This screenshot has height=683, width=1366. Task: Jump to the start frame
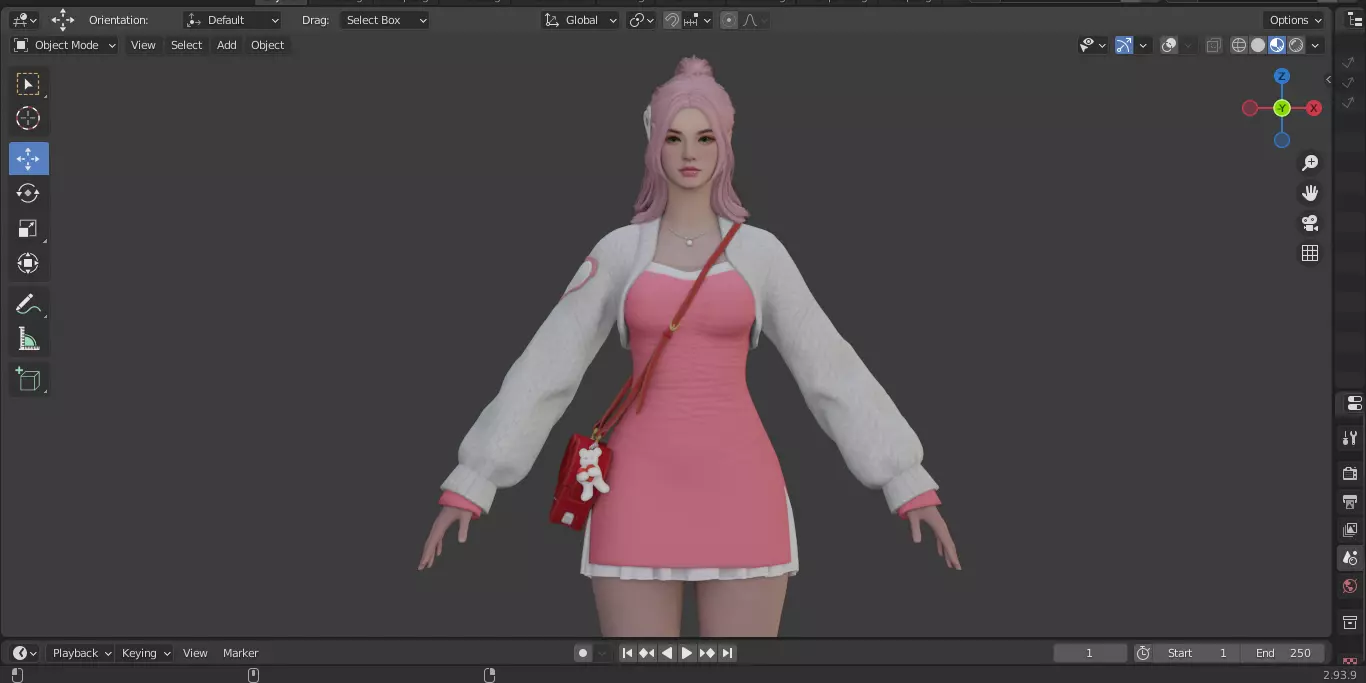point(627,653)
